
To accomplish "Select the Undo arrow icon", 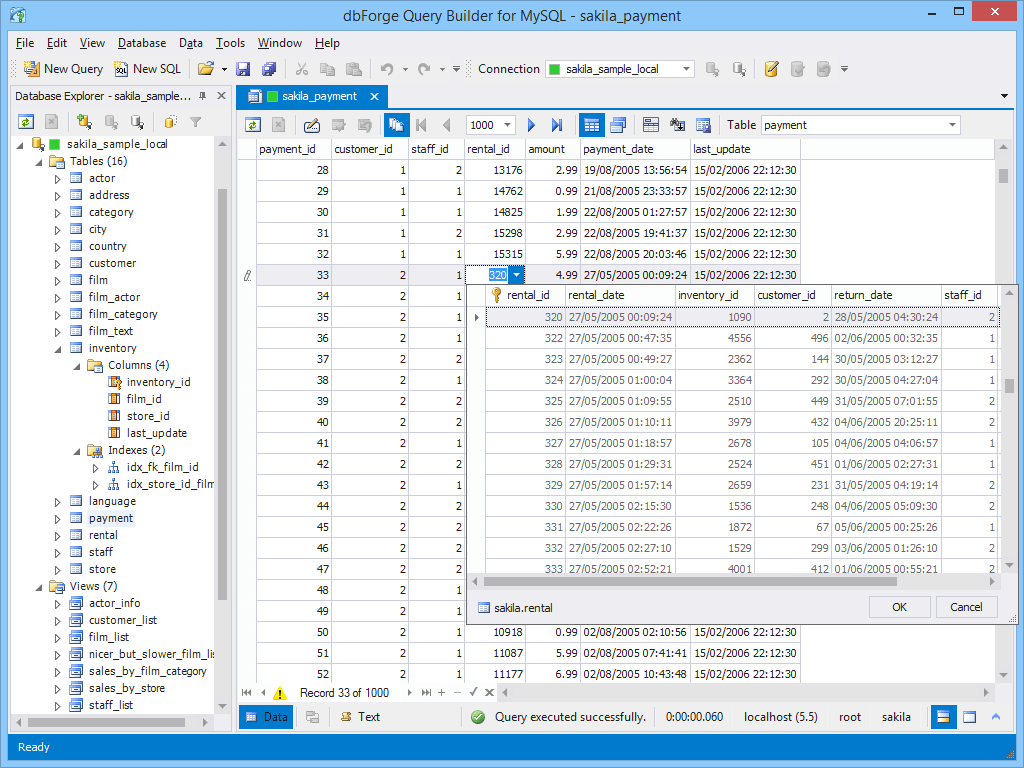I will coord(389,68).
